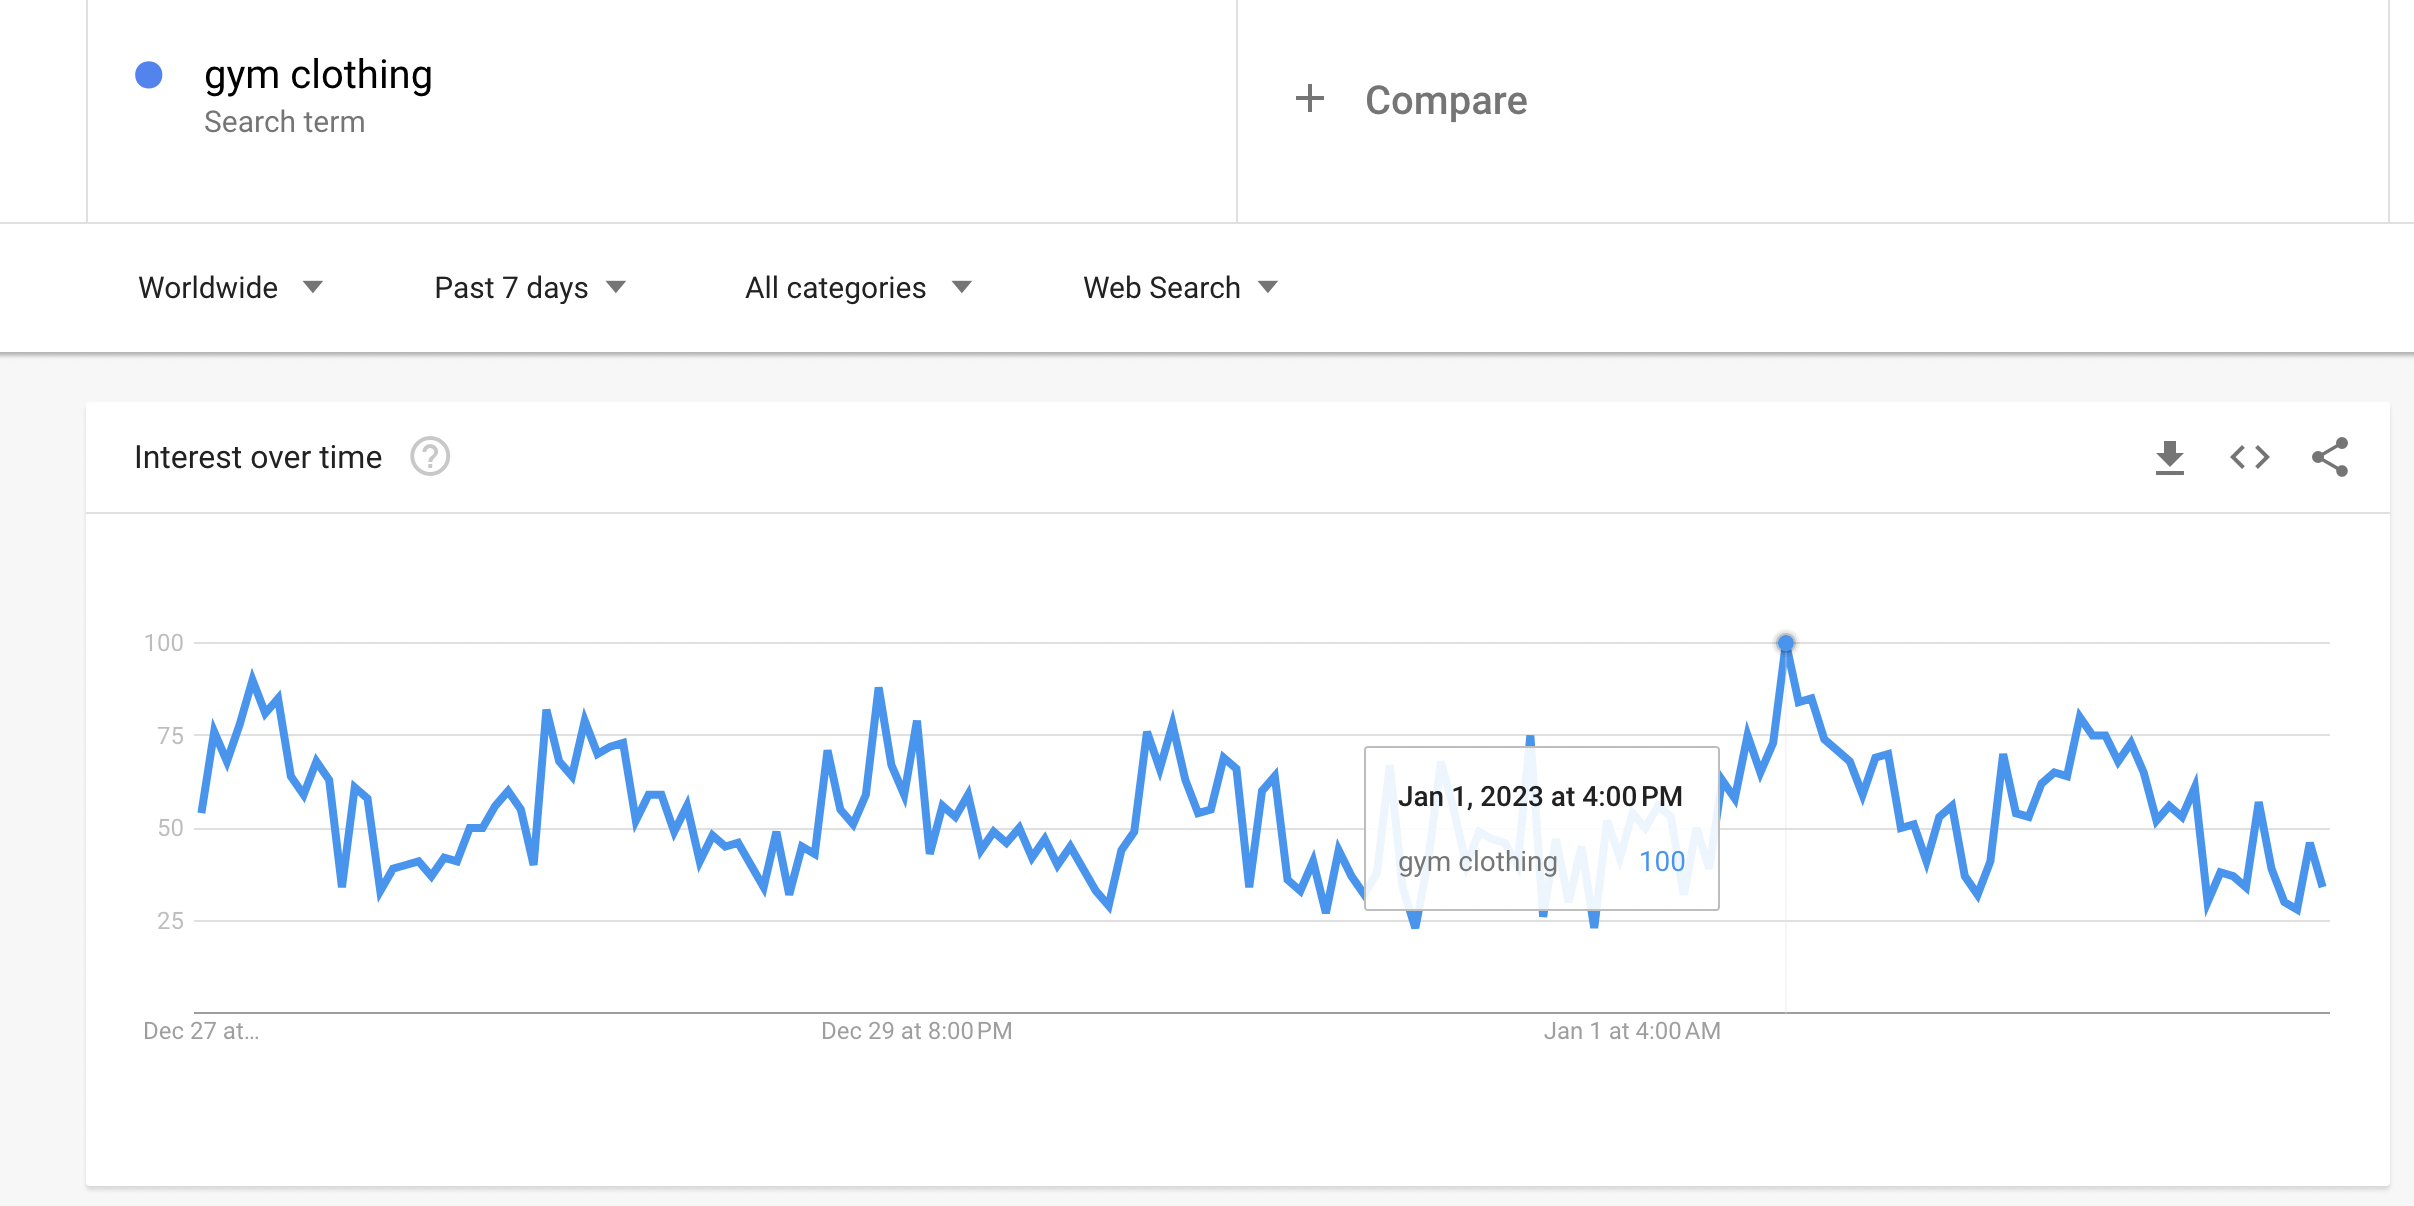Open help tooltip beside Interest over time
This screenshot has width=2414, height=1206.
click(x=430, y=457)
